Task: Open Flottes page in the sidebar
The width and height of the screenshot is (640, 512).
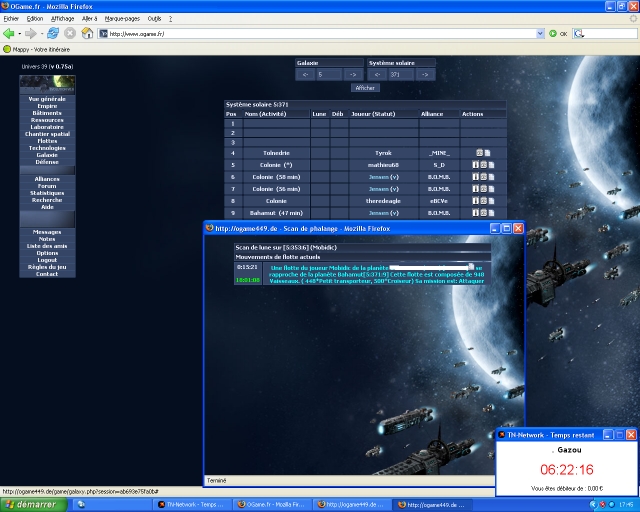Action: tap(47, 141)
